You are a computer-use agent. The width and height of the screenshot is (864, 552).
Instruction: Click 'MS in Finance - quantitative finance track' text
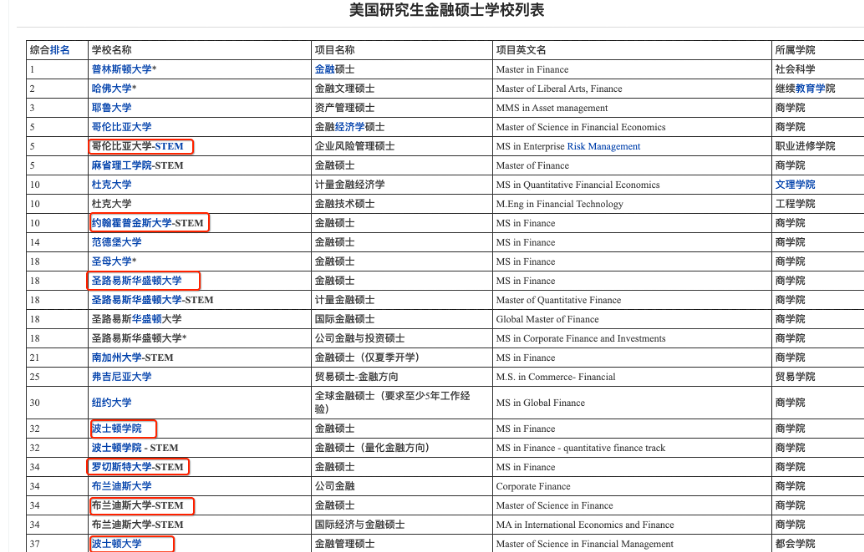click(581, 448)
